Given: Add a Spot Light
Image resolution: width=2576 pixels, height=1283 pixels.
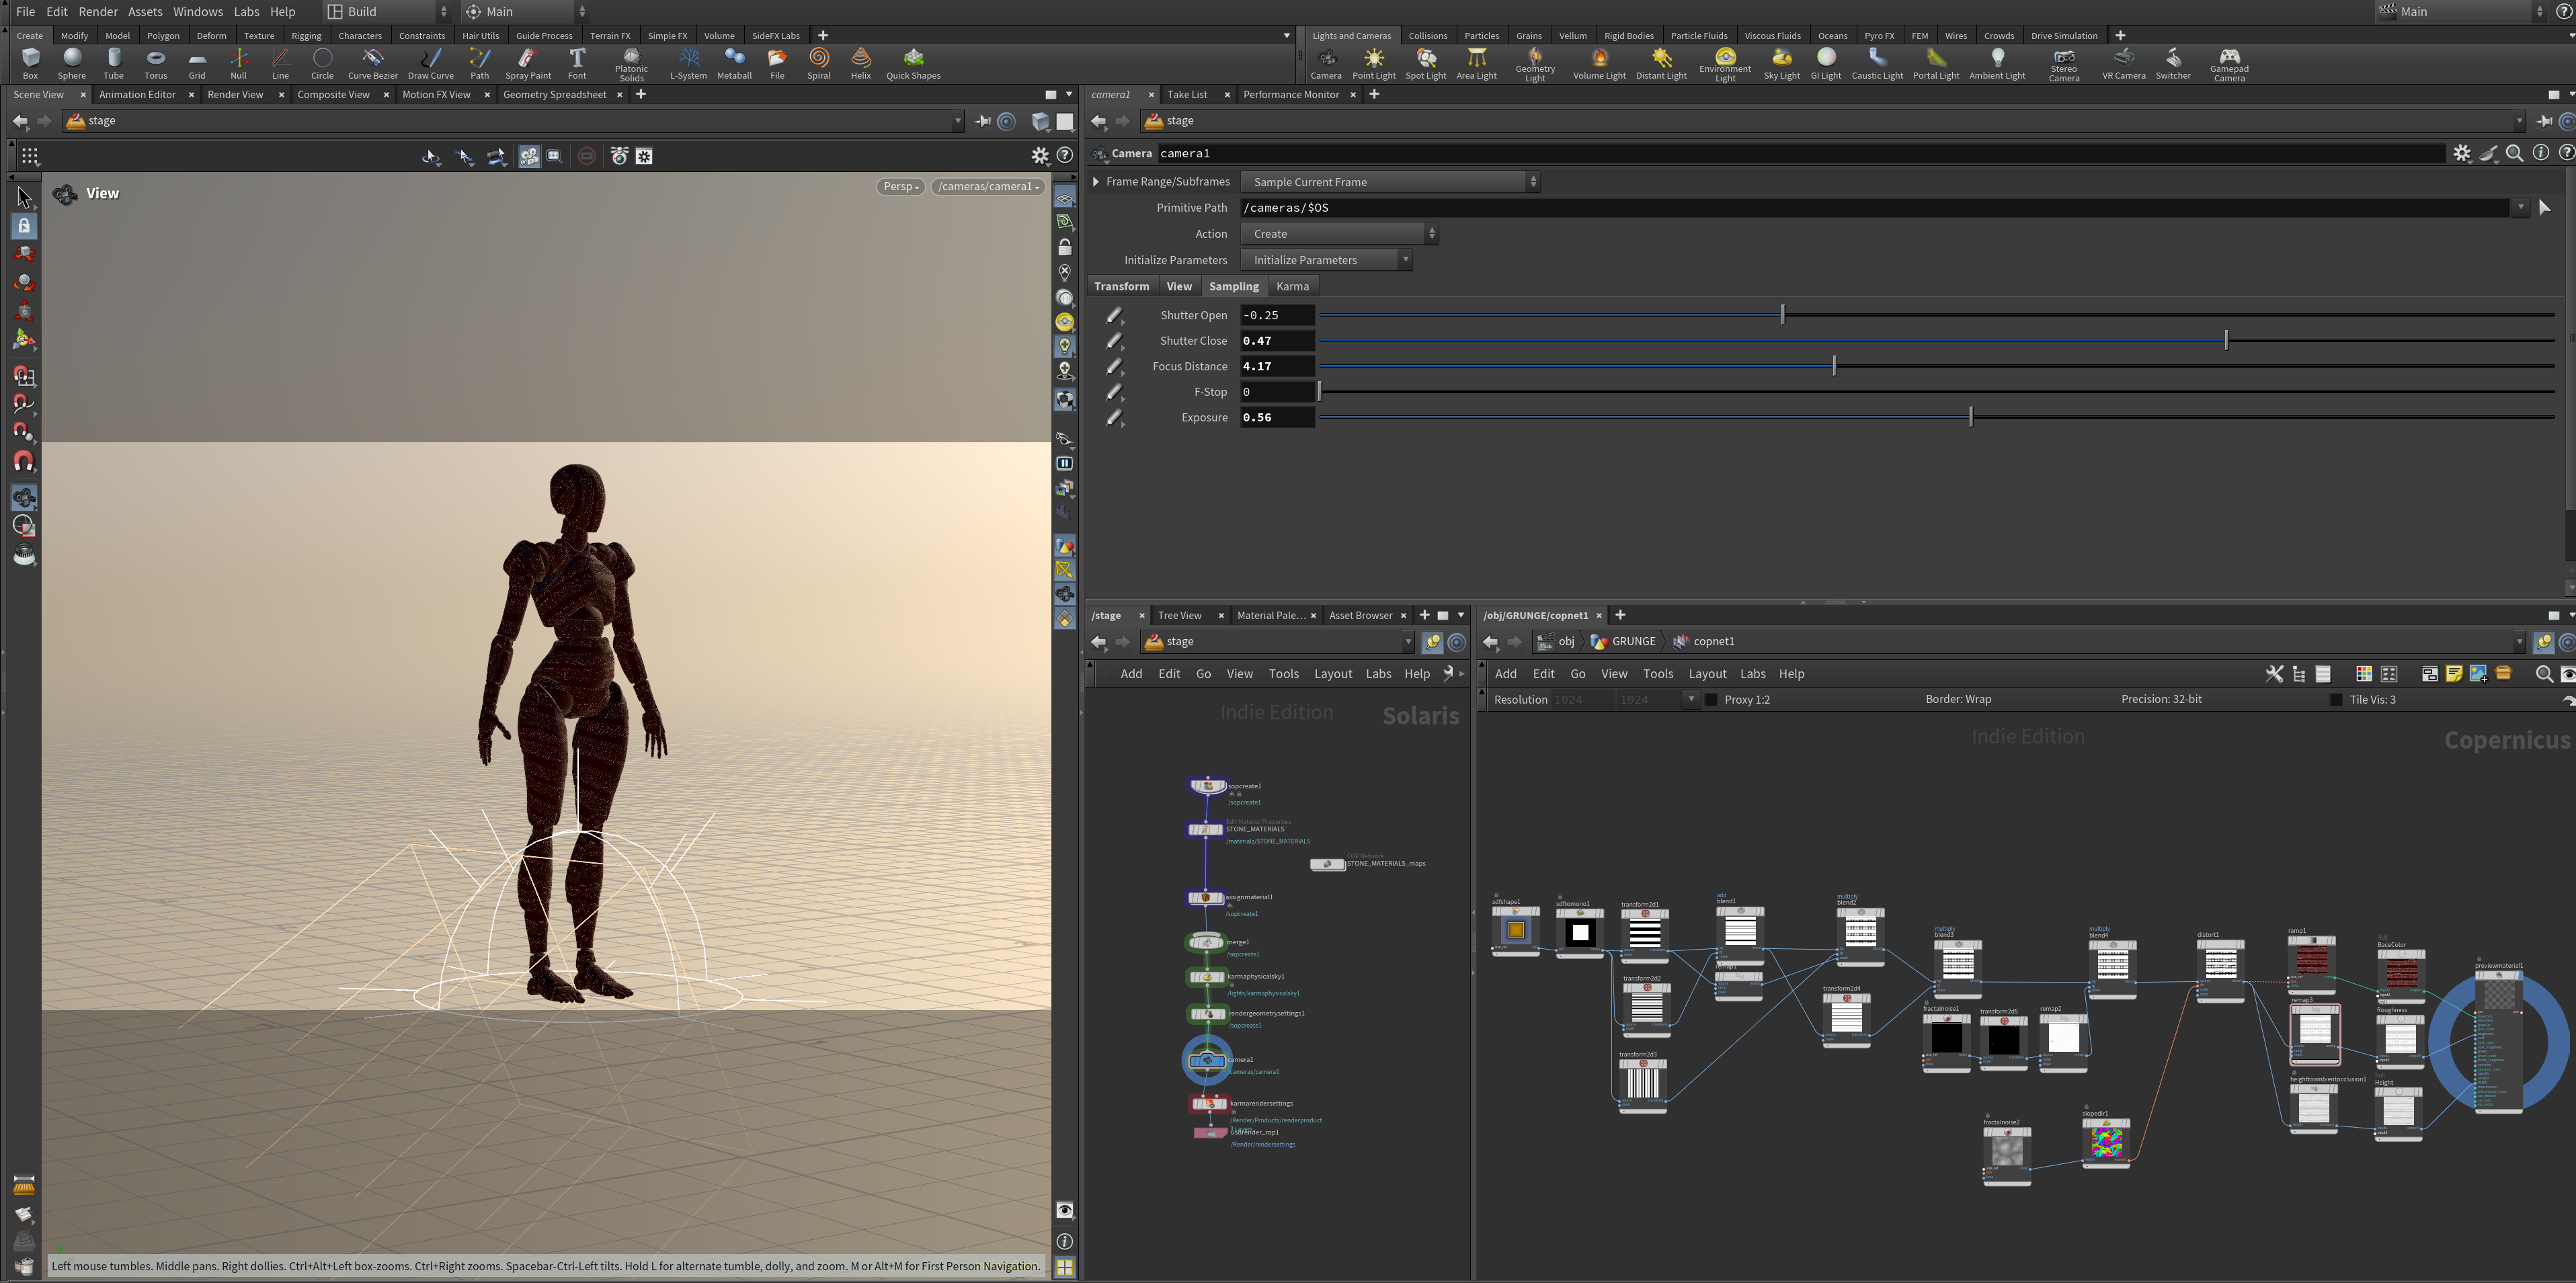Looking at the screenshot, I should (x=1426, y=63).
